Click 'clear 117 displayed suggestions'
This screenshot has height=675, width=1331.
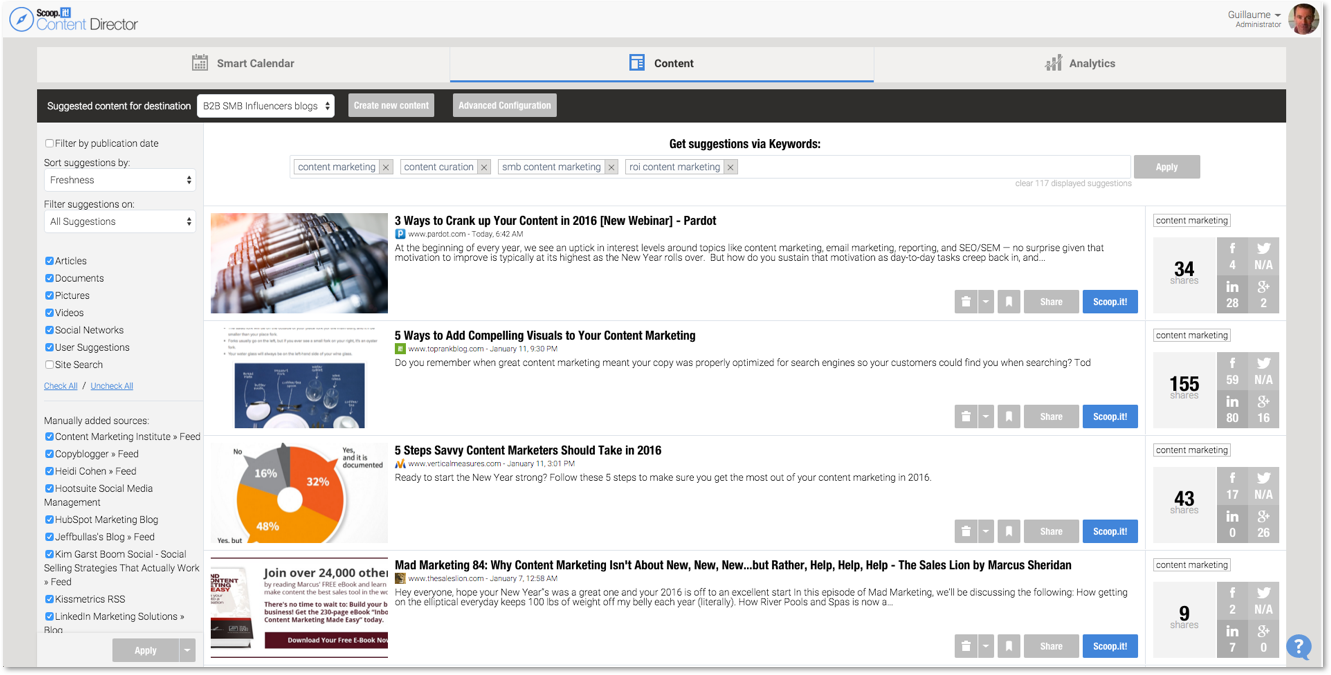(x=1073, y=184)
